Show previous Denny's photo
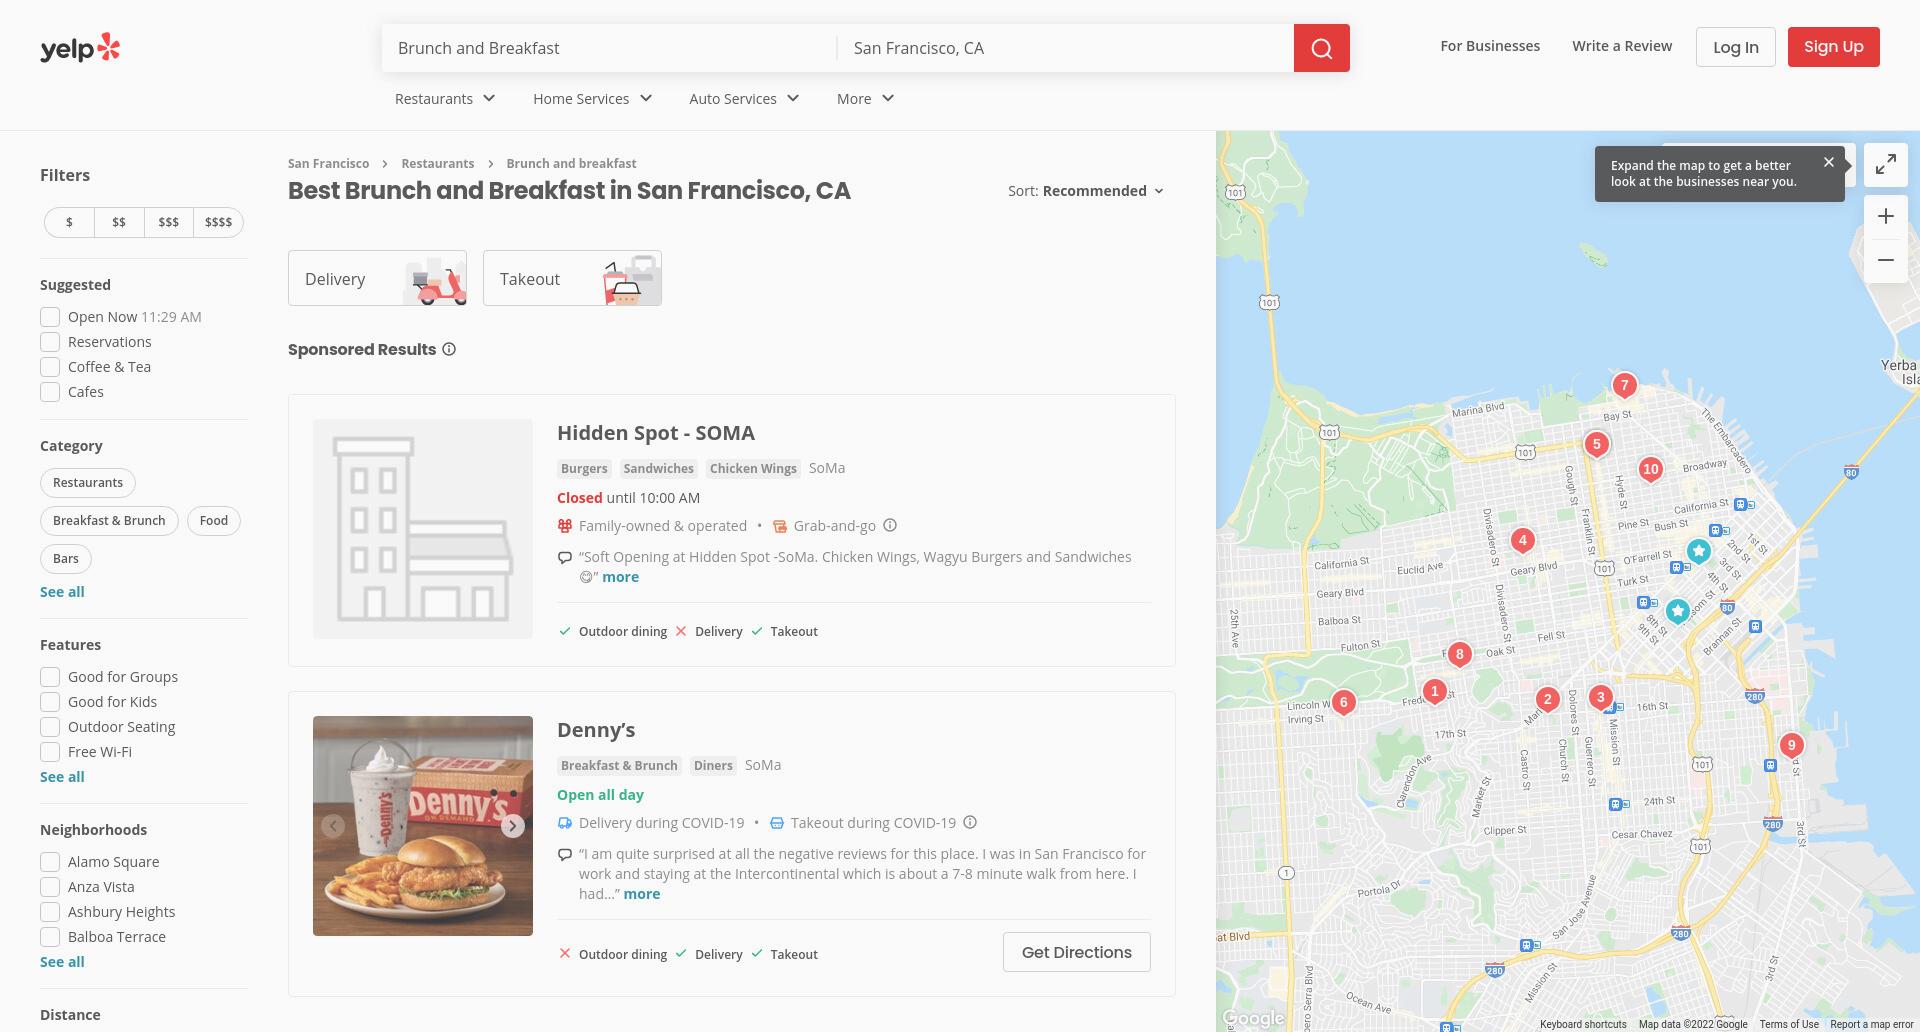This screenshot has width=1920, height=1032. [x=333, y=826]
